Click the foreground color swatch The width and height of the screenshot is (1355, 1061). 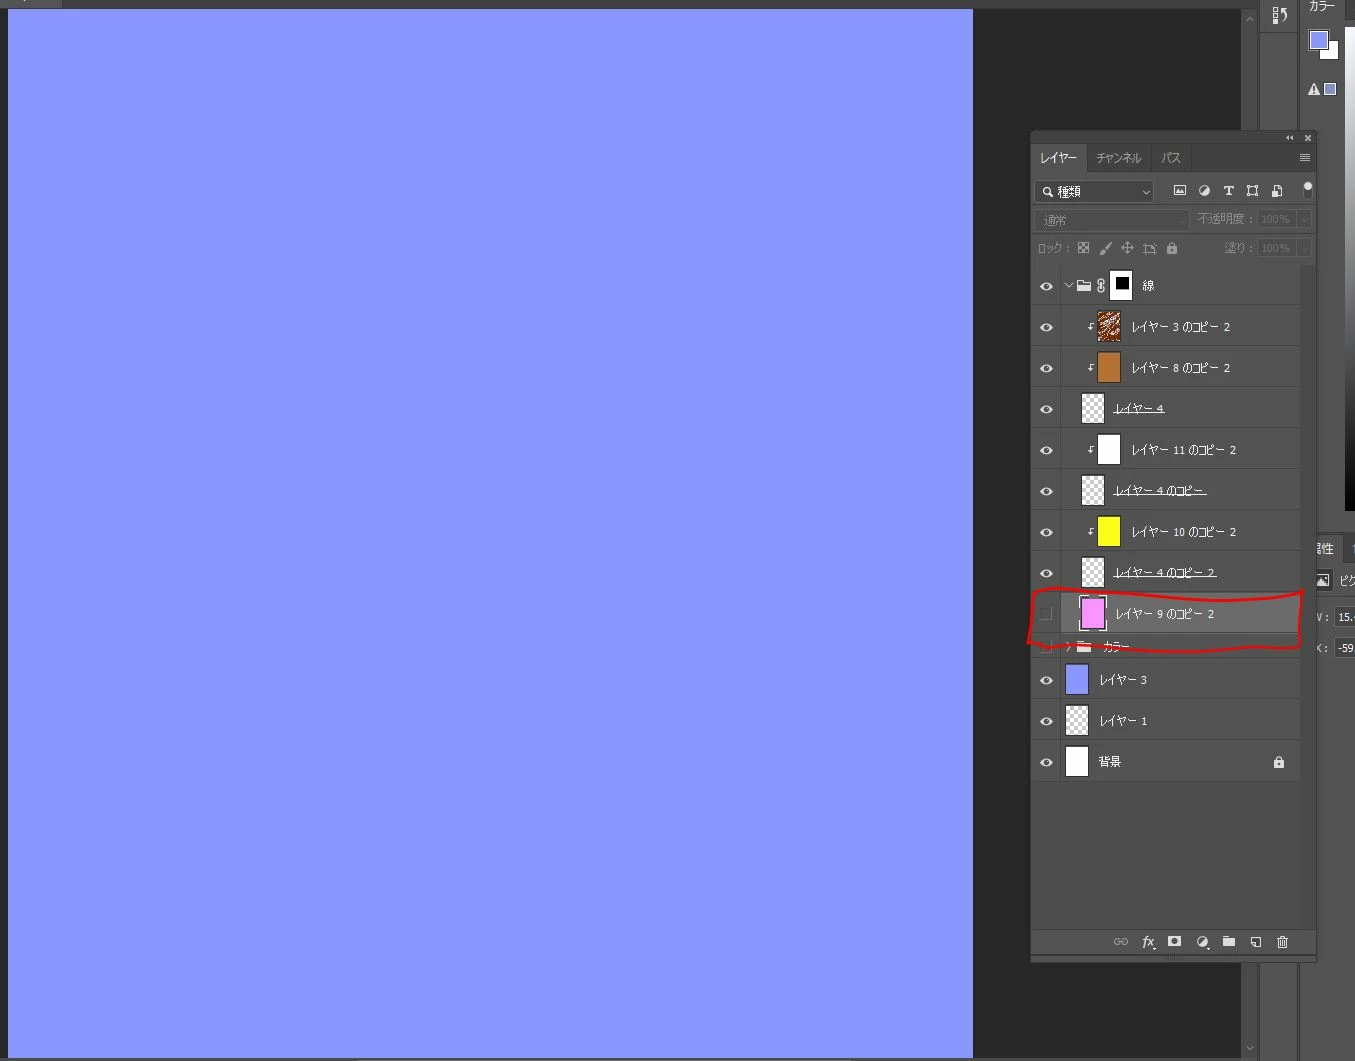1318,40
